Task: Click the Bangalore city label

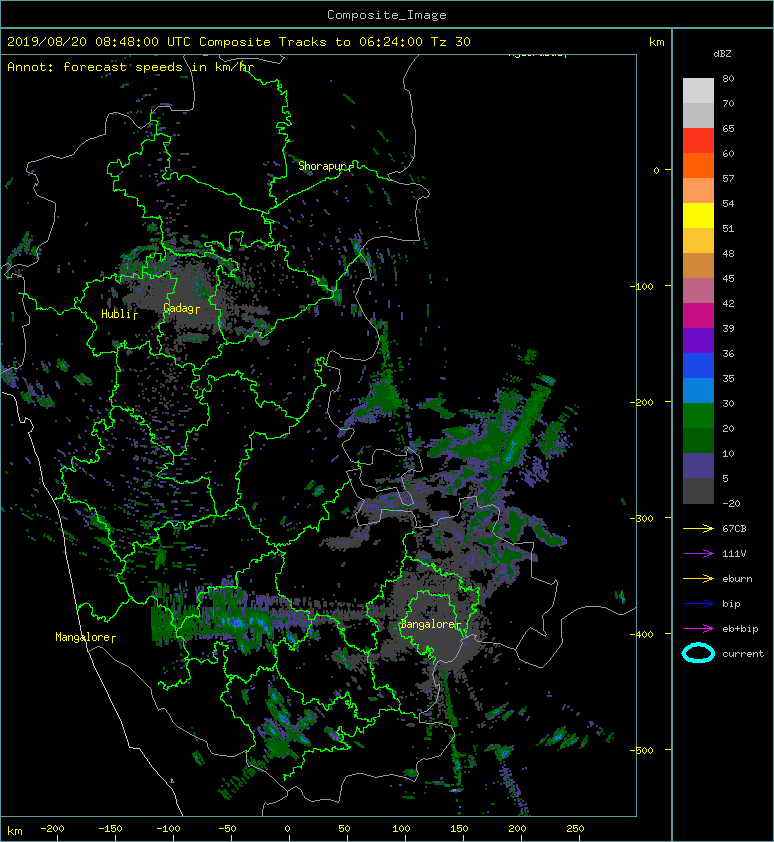Action: (x=430, y=624)
